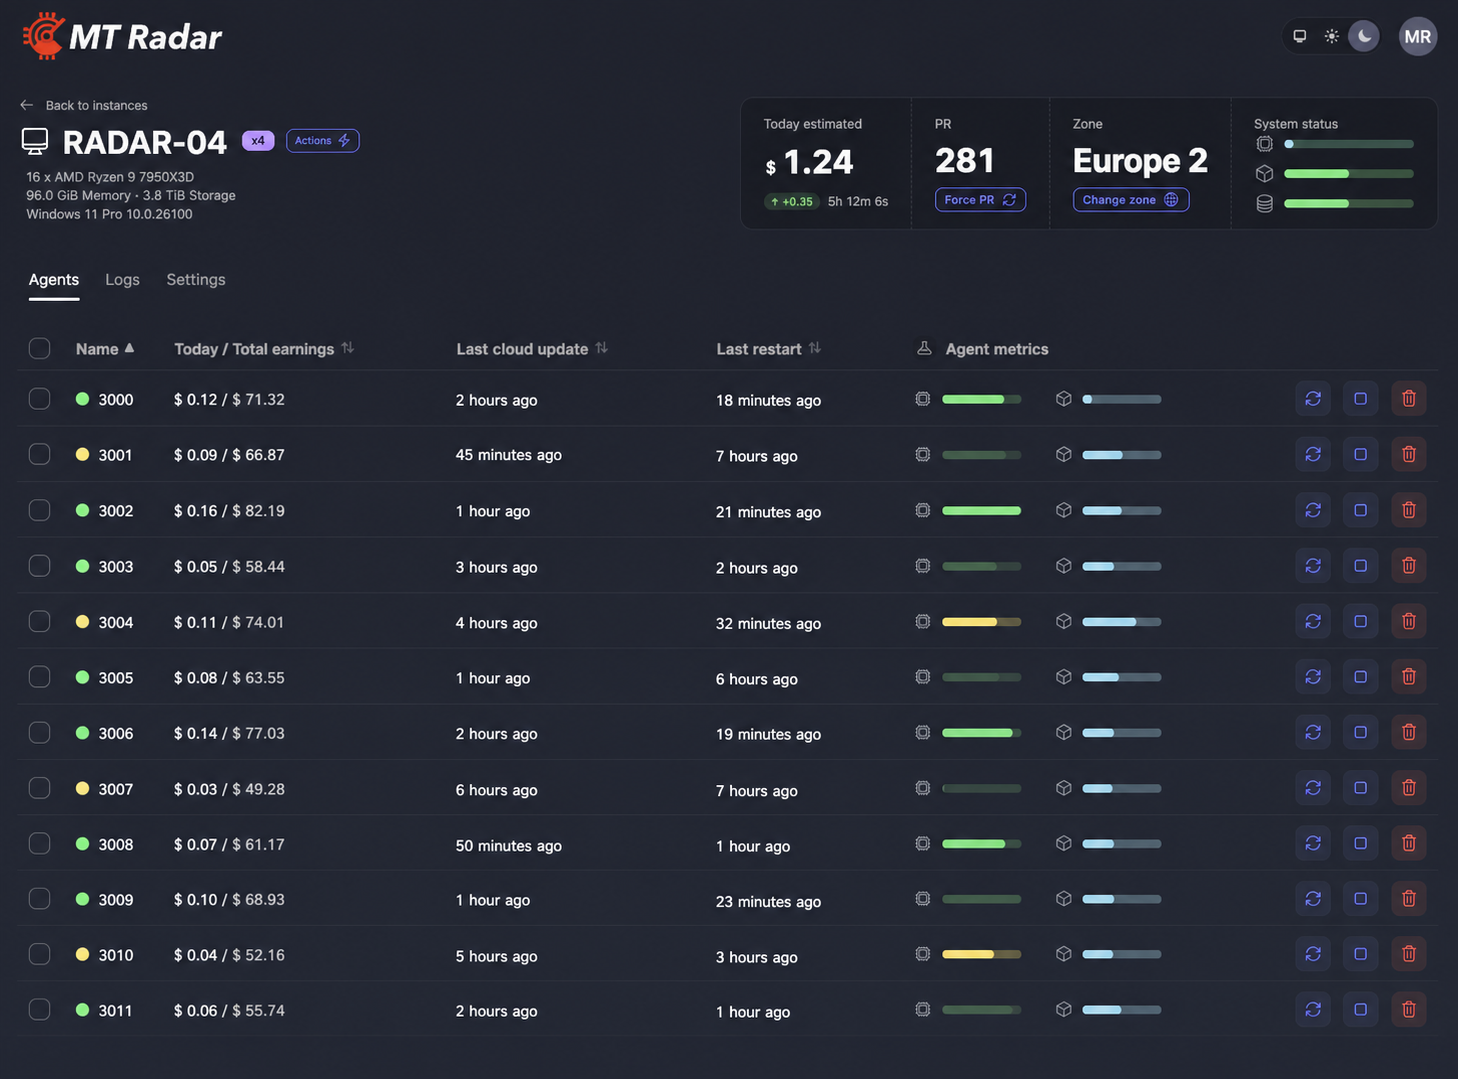This screenshot has width=1458, height=1079.
Task: Delete agent 3000 with the trash icon
Action: [1408, 398]
